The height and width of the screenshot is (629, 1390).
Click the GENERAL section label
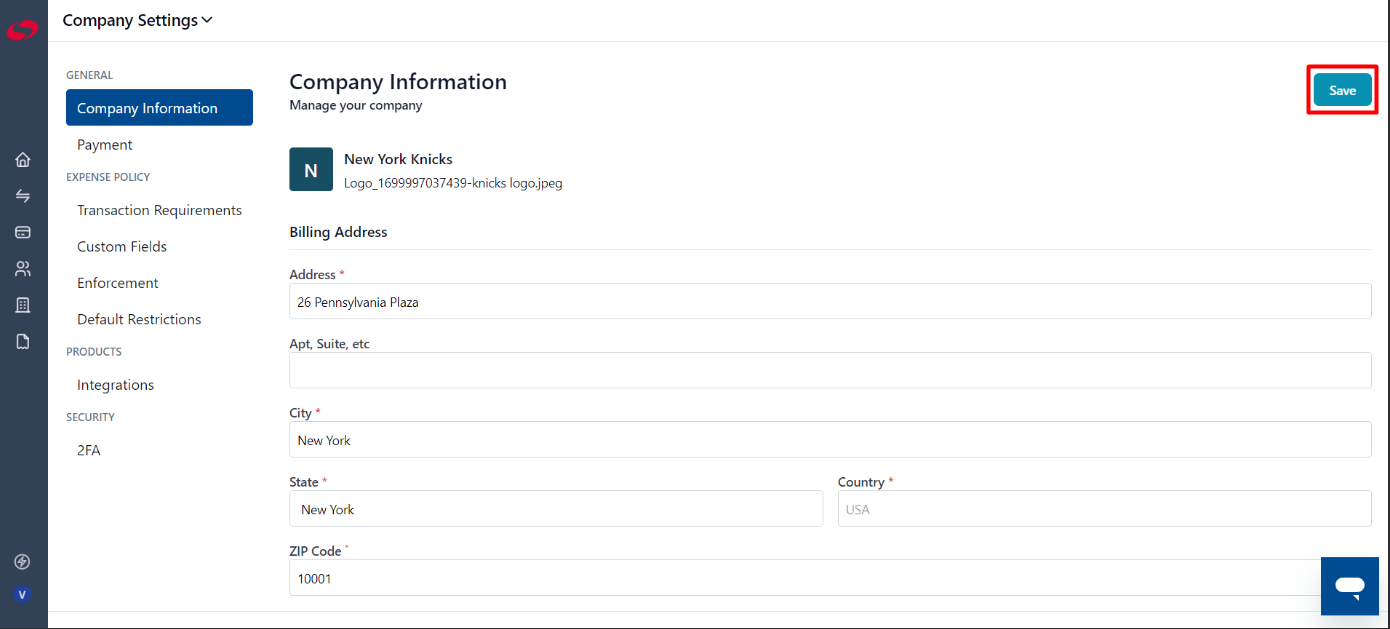(x=90, y=75)
